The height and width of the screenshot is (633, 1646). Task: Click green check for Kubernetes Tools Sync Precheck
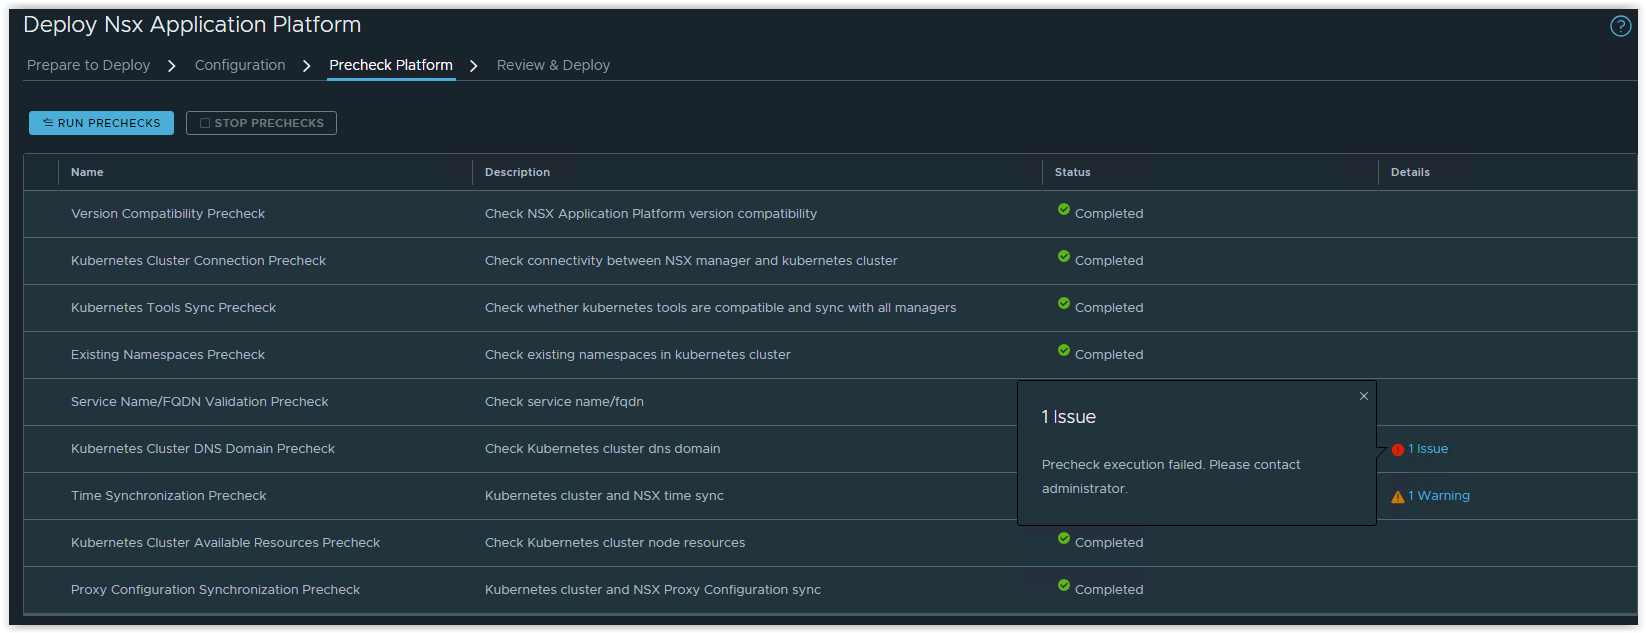pyautogui.click(x=1064, y=304)
